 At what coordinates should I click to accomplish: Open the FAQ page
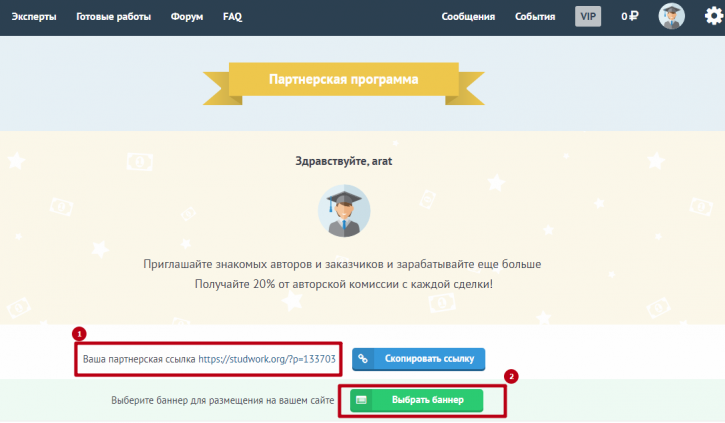(232, 17)
